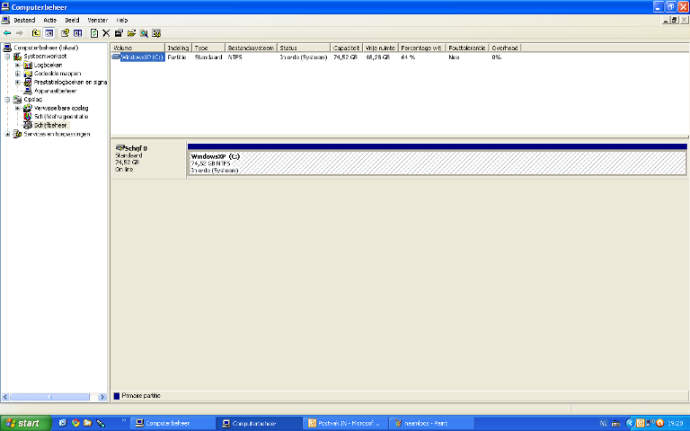Collapse the Systeemwerkset branch
The image size is (690, 431).
pos(7,56)
